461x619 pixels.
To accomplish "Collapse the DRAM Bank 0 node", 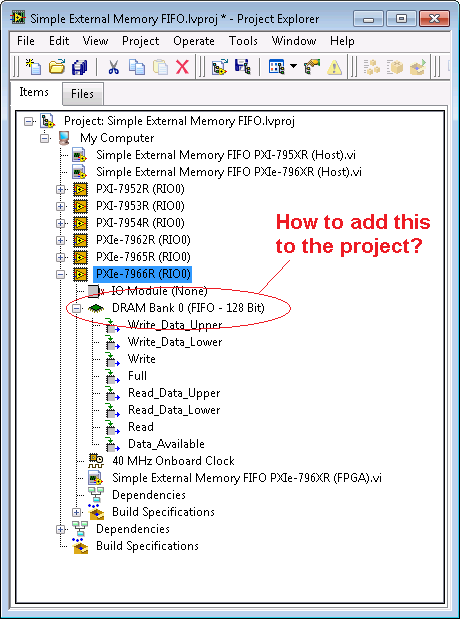I will coord(77,308).
